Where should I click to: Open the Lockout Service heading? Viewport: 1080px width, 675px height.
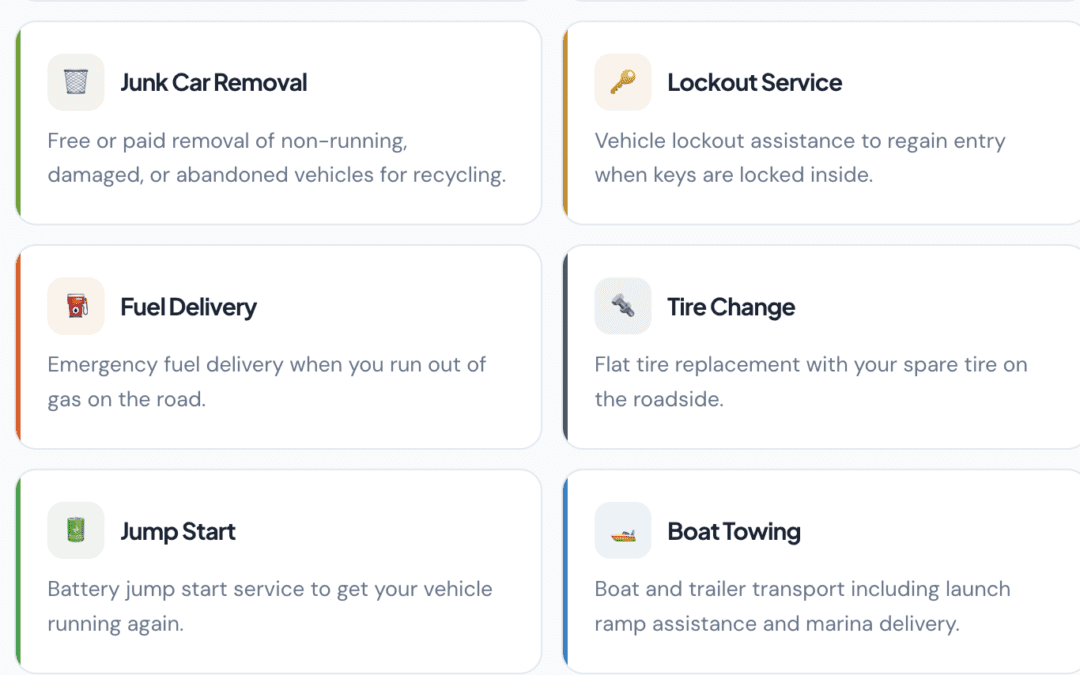pos(754,82)
